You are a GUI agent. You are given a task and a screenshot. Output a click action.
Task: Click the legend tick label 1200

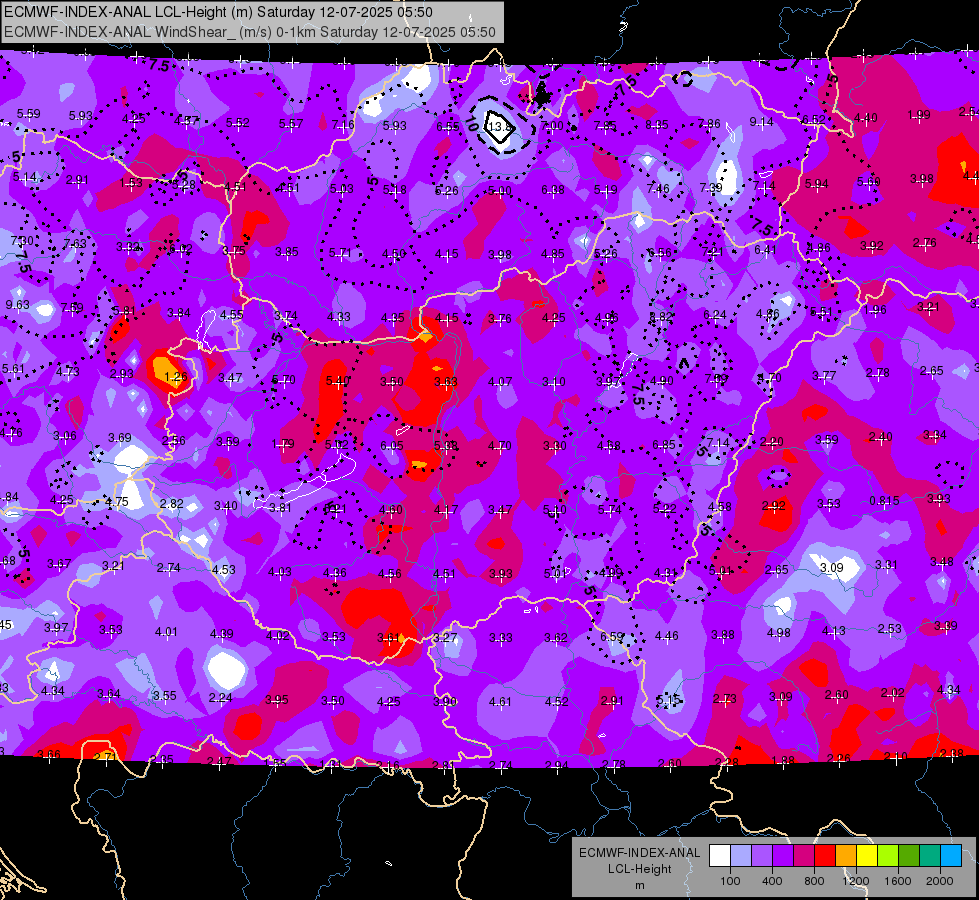pos(856,881)
